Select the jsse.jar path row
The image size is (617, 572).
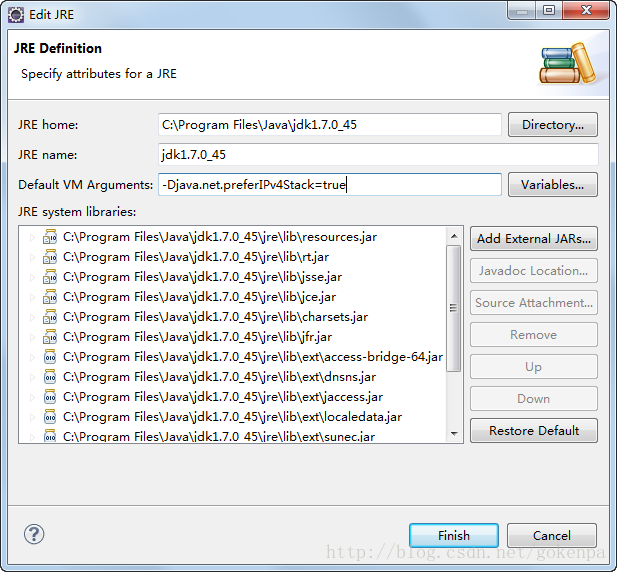tap(202, 277)
